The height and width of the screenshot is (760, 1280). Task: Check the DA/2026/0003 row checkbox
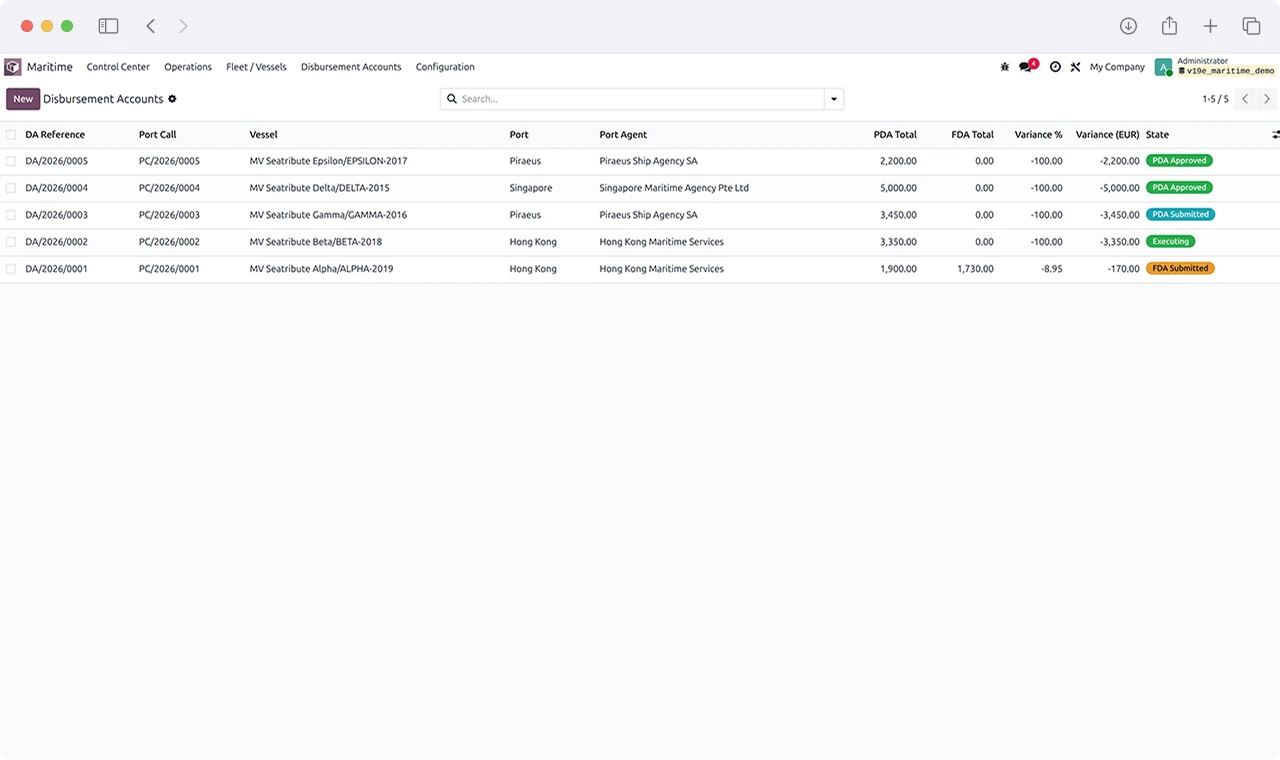[11, 215]
